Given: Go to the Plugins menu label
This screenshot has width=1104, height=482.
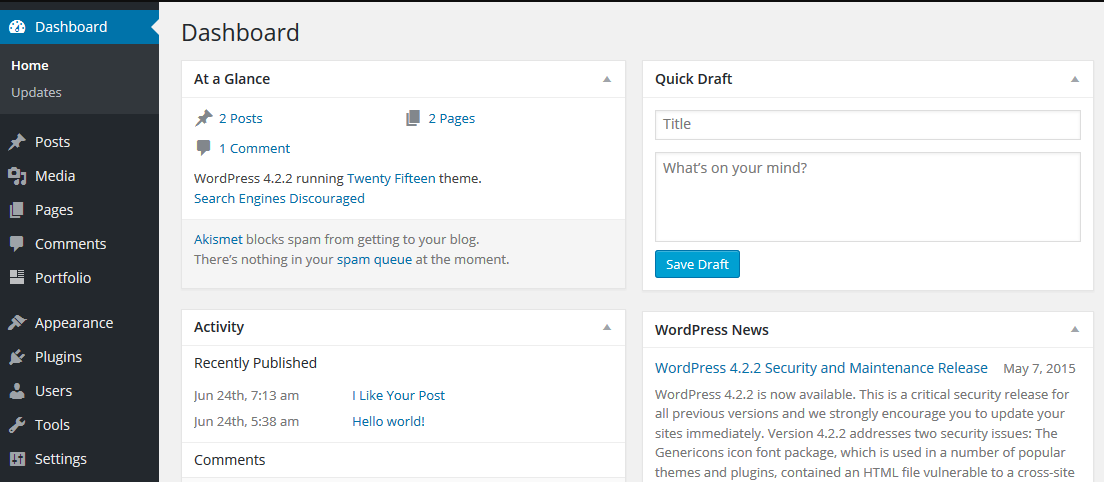Looking at the screenshot, I should point(58,357).
